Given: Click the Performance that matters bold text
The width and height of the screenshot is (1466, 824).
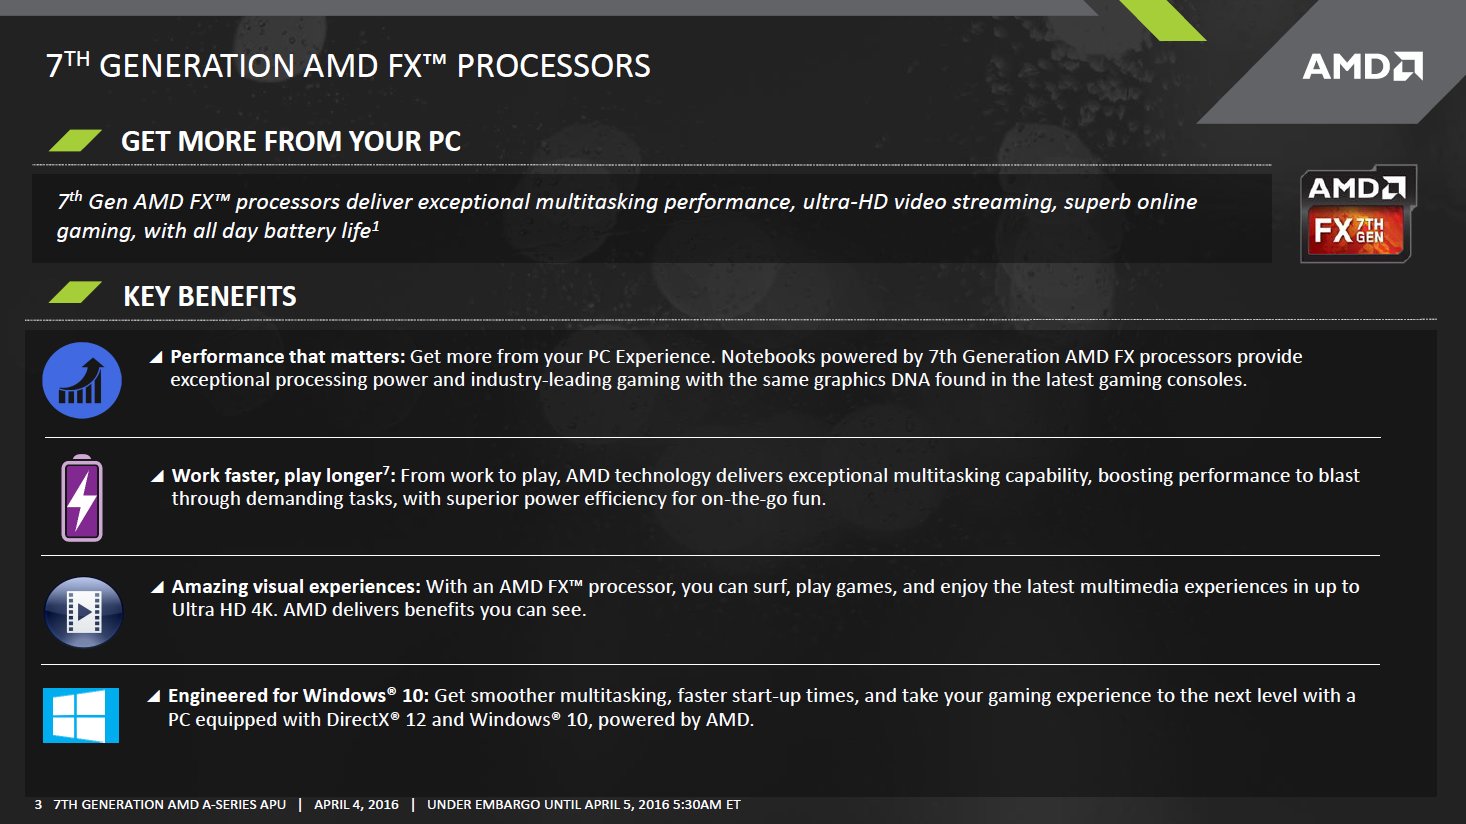Looking at the screenshot, I should point(288,356).
